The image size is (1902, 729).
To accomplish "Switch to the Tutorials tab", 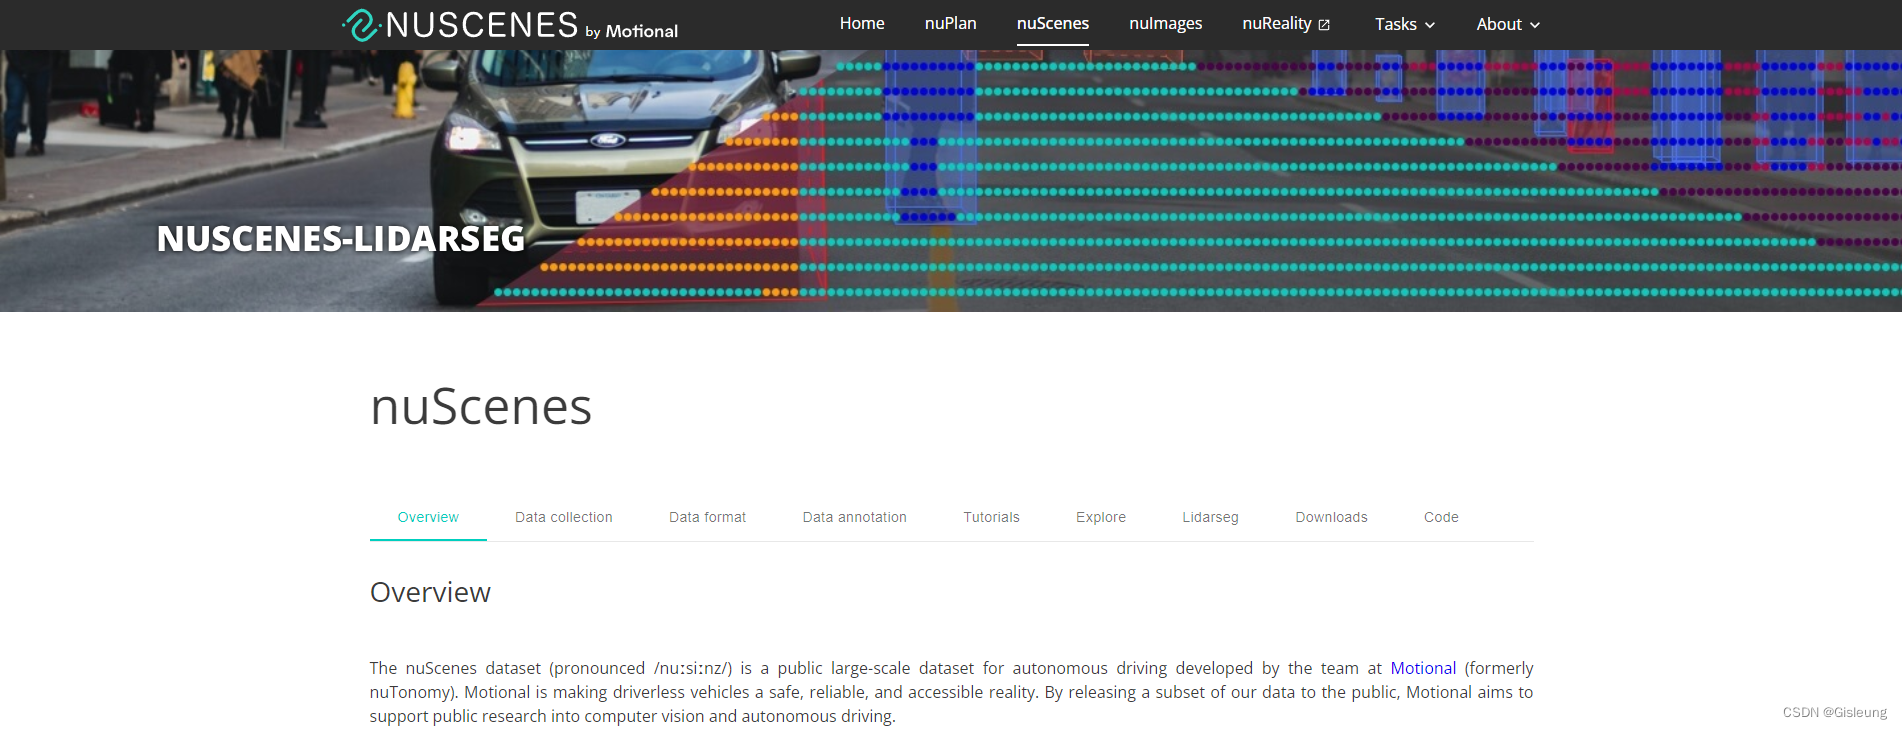I will pos(991,517).
